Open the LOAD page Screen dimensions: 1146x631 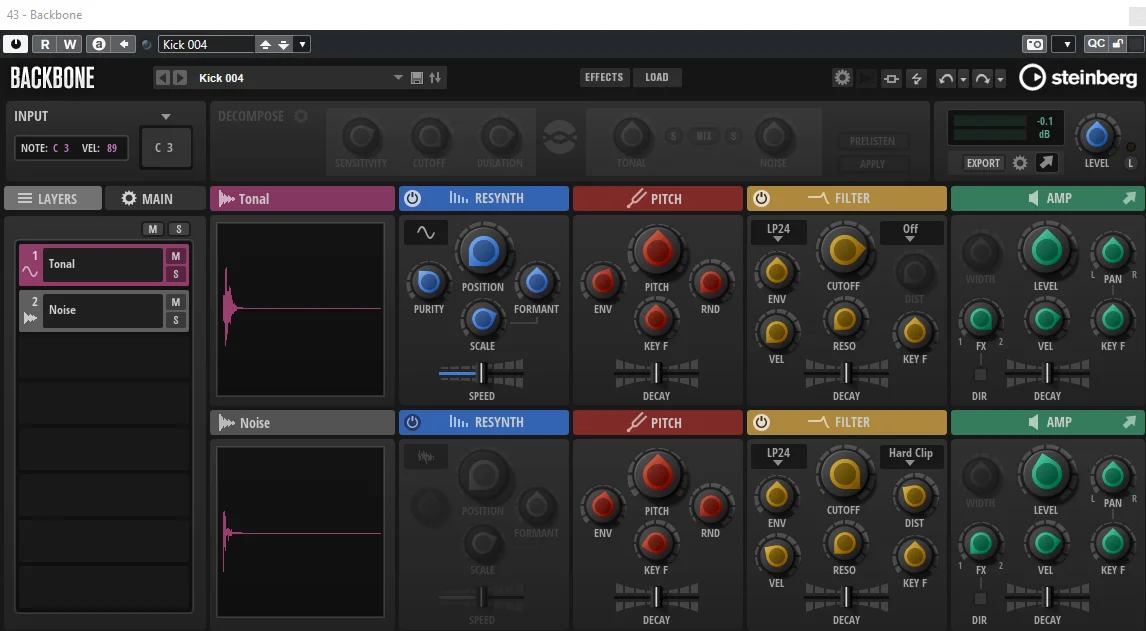pyautogui.click(x=656, y=78)
